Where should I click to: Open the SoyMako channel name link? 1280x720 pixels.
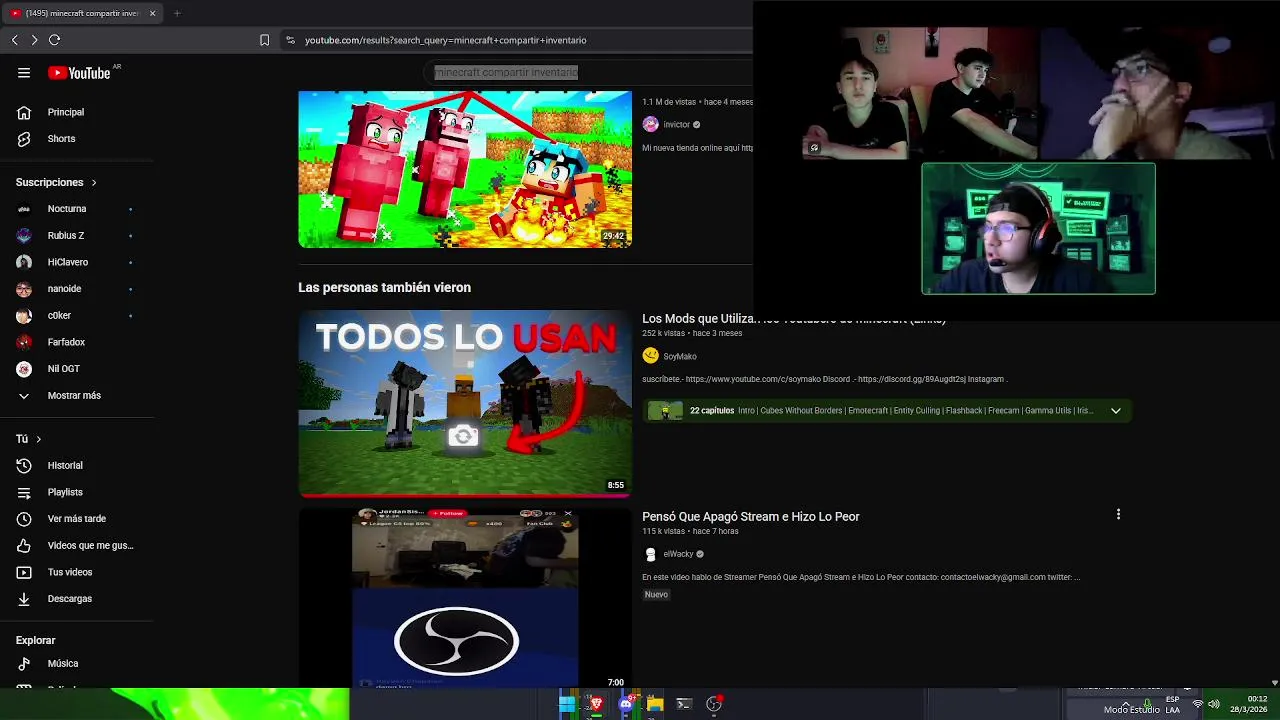click(x=680, y=356)
